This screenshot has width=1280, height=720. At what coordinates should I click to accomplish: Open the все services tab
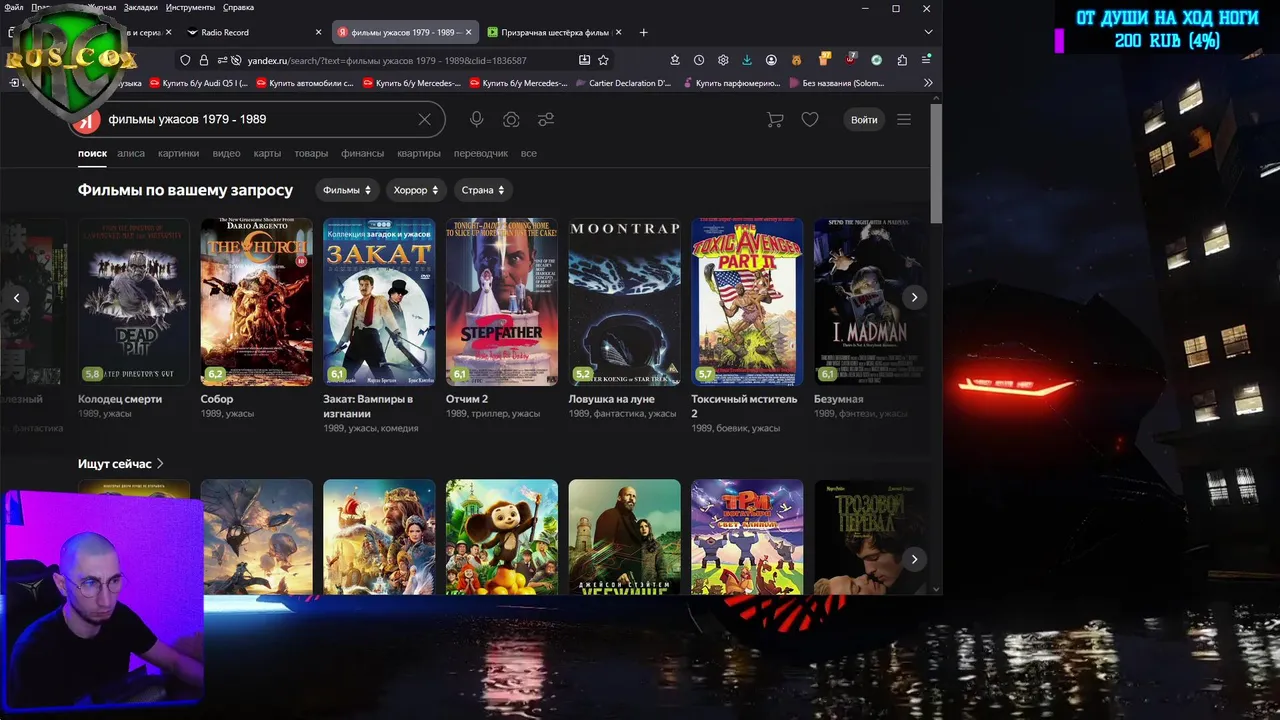pyautogui.click(x=528, y=153)
